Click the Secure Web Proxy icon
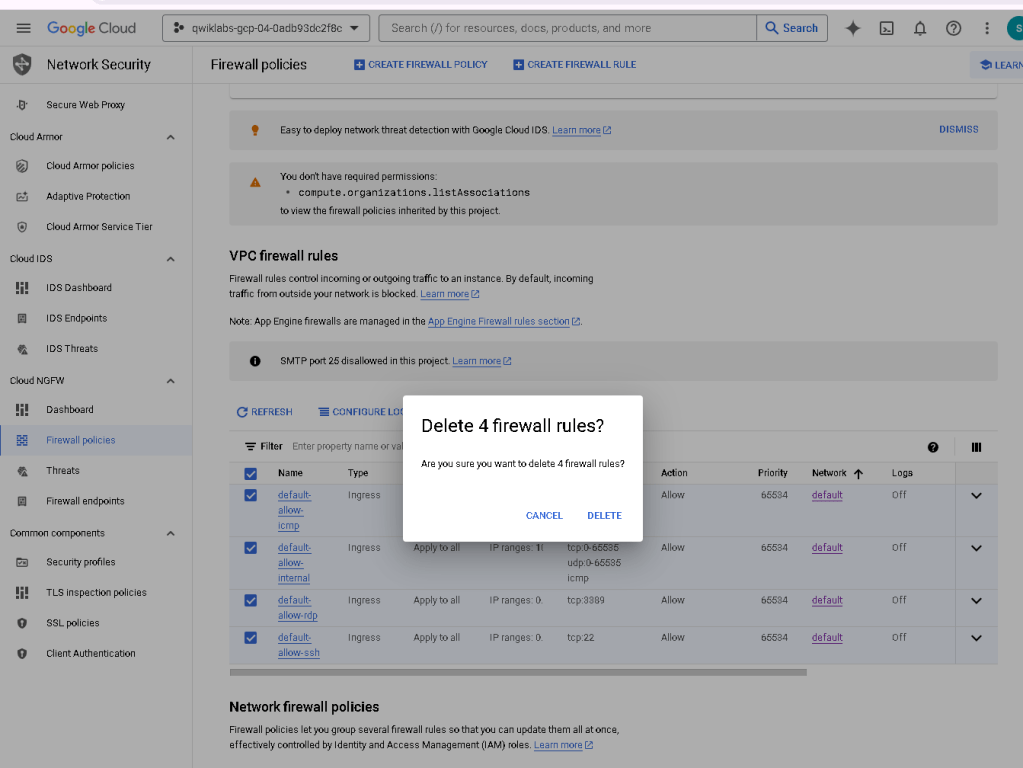 tap(22, 104)
